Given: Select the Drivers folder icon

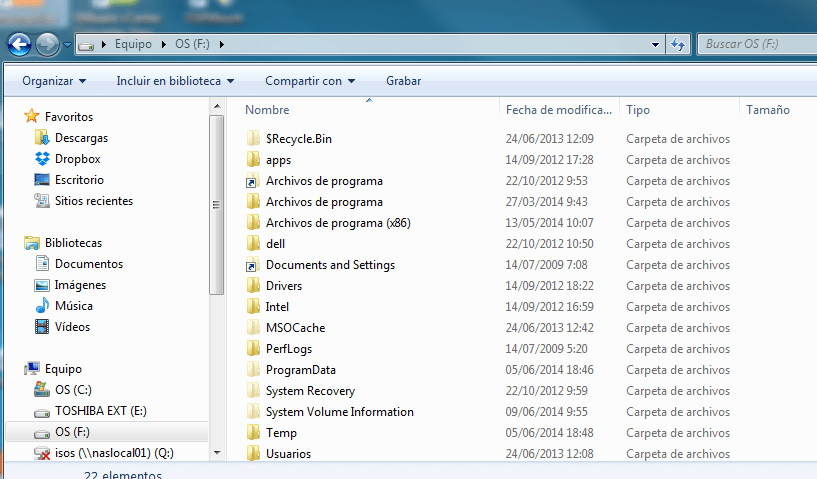Looking at the screenshot, I should 253,286.
